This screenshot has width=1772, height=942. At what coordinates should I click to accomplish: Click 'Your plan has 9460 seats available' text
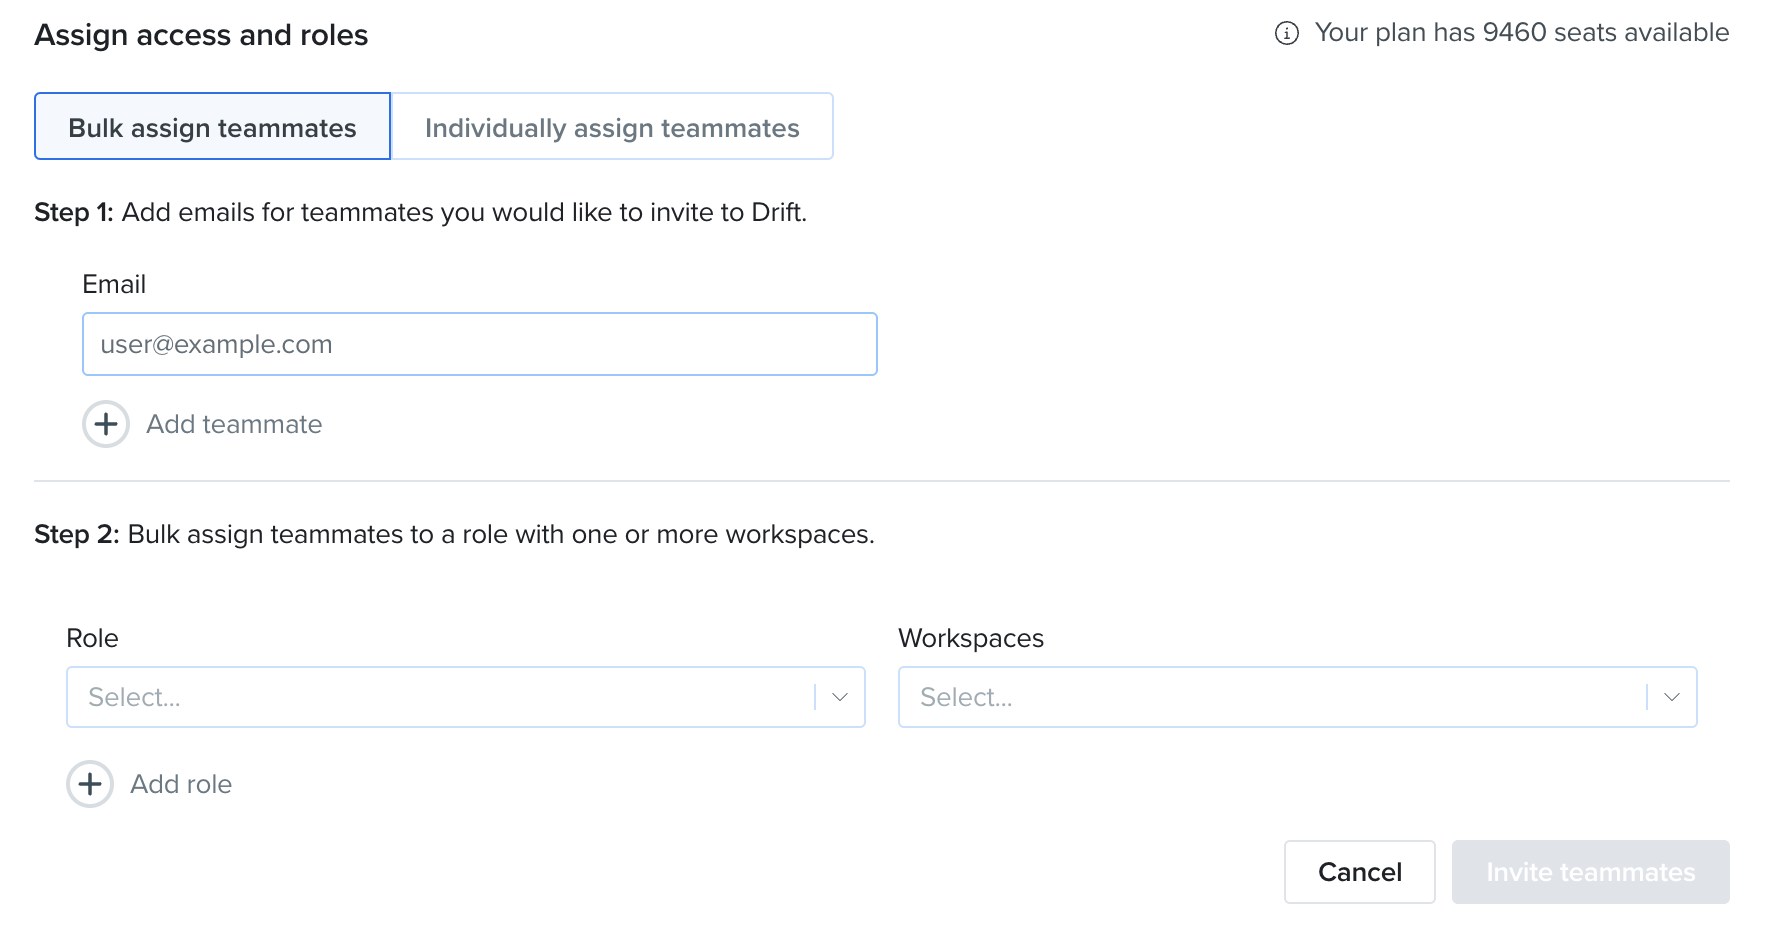[x=1522, y=33]
